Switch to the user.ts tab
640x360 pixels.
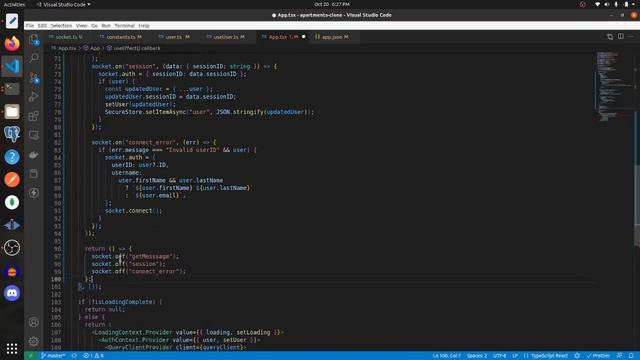point(177,37)
